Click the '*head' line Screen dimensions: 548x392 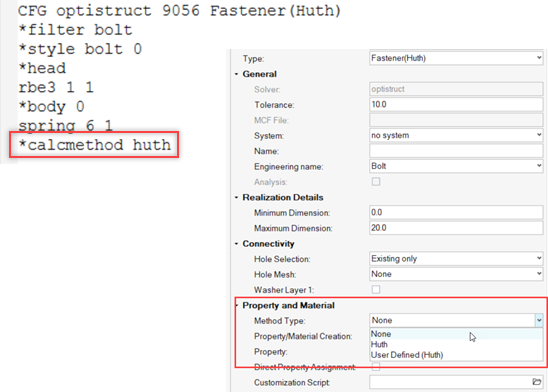pos(42,68)
